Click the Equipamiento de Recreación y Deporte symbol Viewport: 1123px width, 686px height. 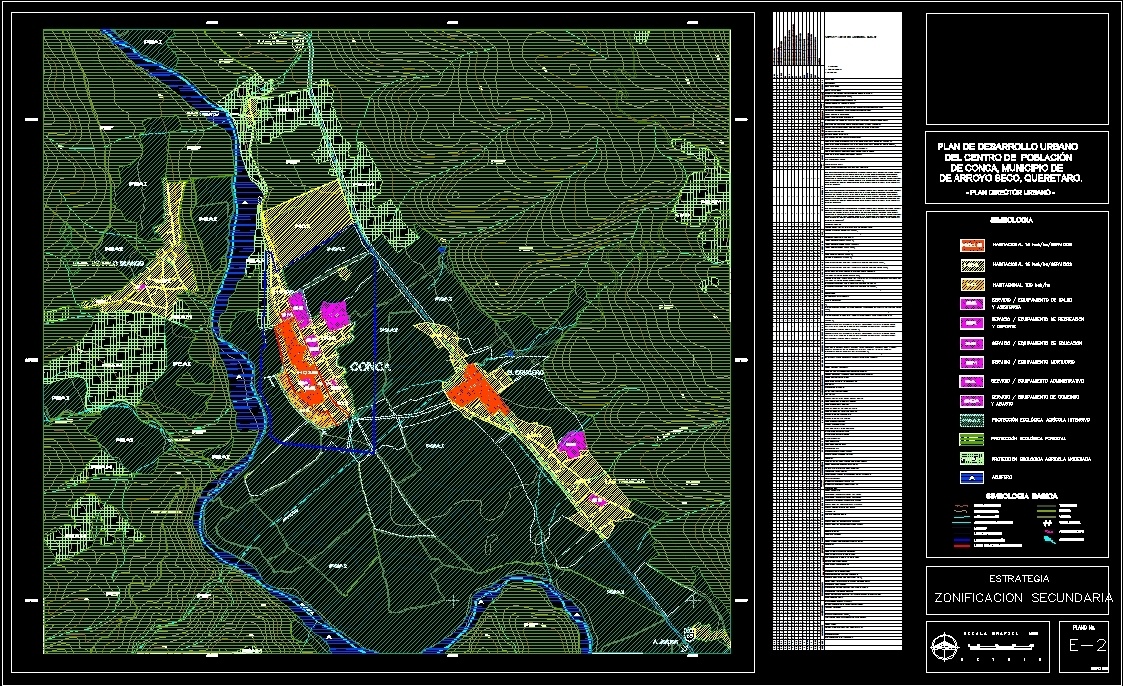971,320
